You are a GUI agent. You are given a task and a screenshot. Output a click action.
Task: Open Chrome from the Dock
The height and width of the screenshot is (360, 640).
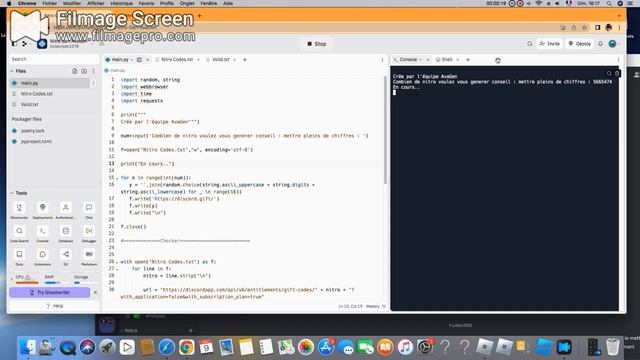click(187, 347)
